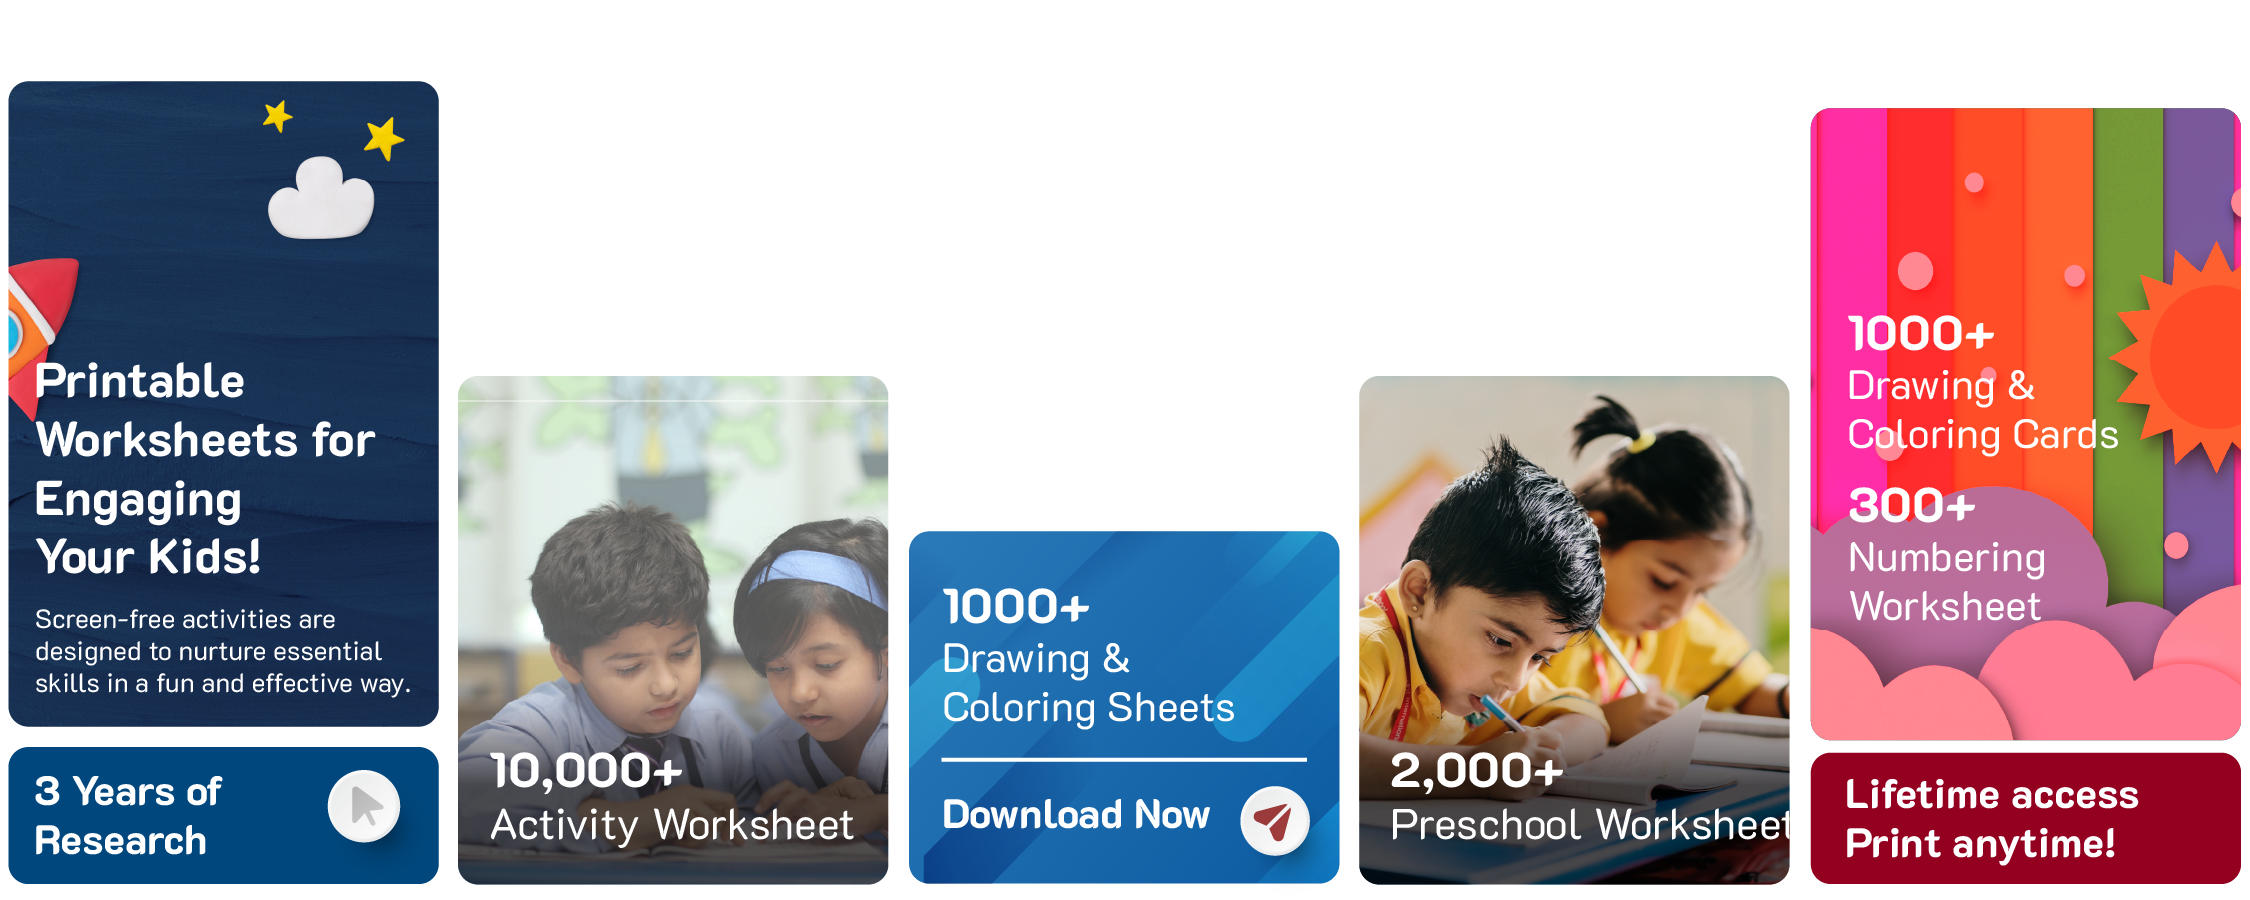Open the 10,000+ Activity Worksheet photo card
This screenshot has width=2250, height=900.
tap(673, 630)
